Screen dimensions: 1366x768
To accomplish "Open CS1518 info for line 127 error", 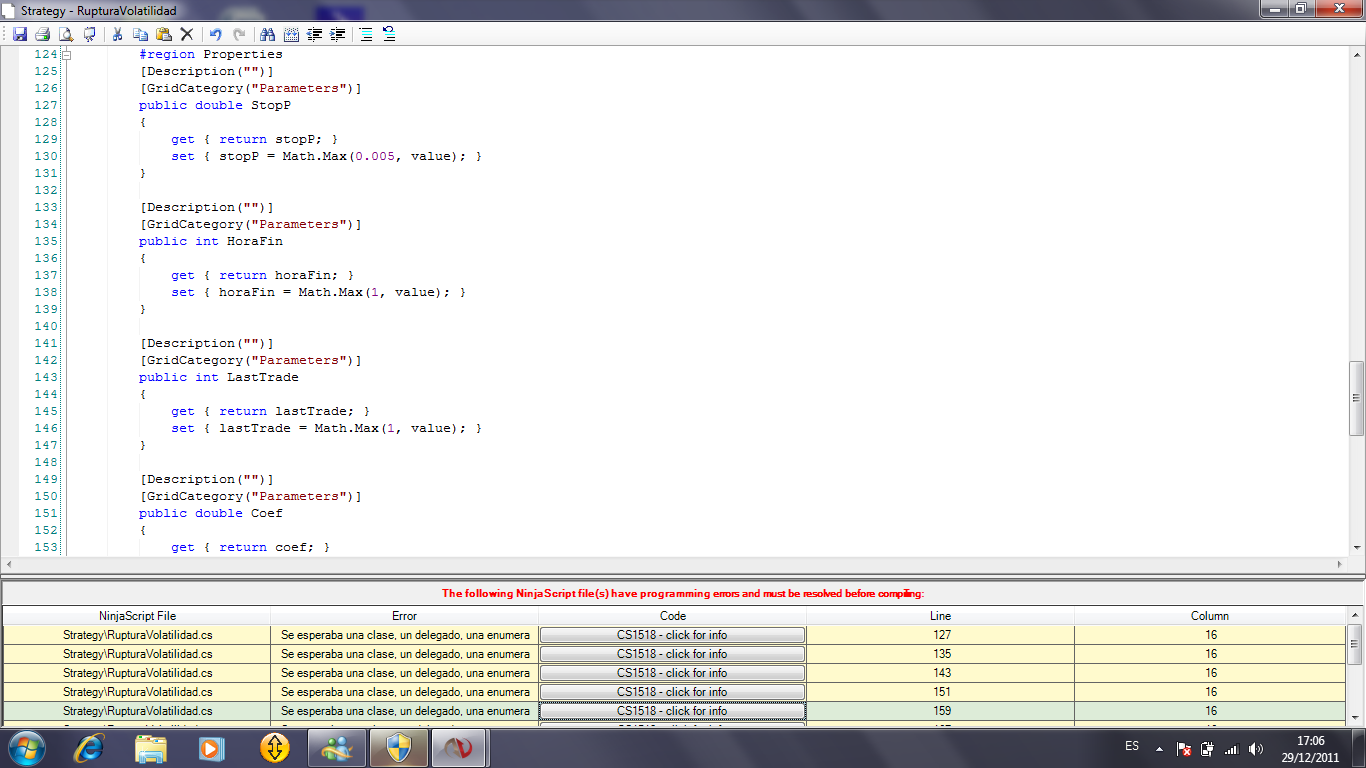I will 672,635.
